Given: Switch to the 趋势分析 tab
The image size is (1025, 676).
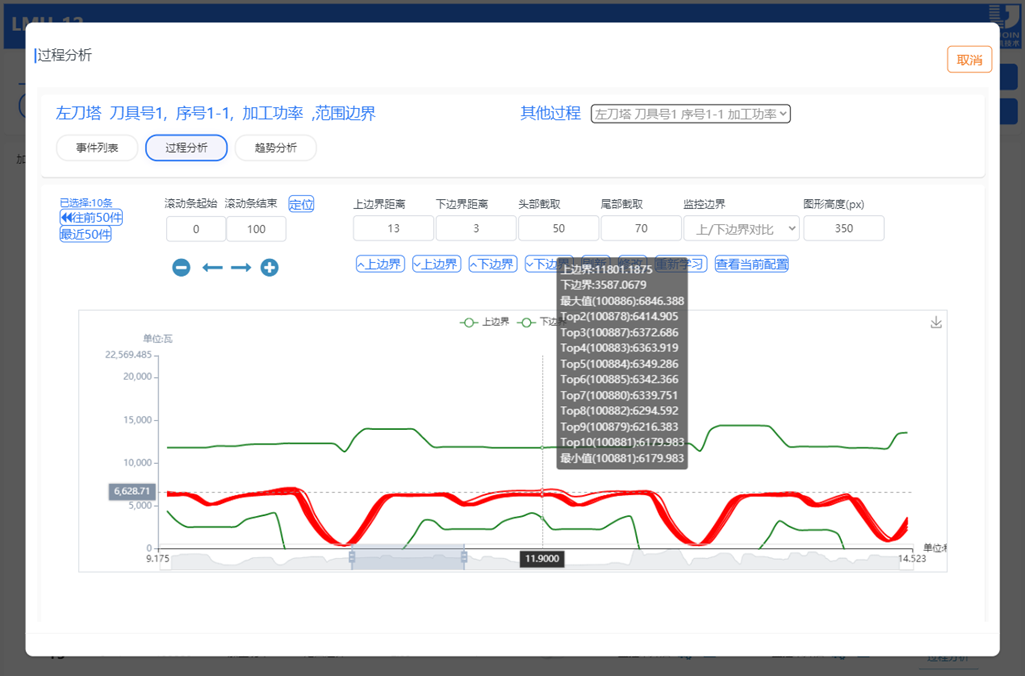Looking at the screenshot, I should pyautogui.click(x=276, y=148).
